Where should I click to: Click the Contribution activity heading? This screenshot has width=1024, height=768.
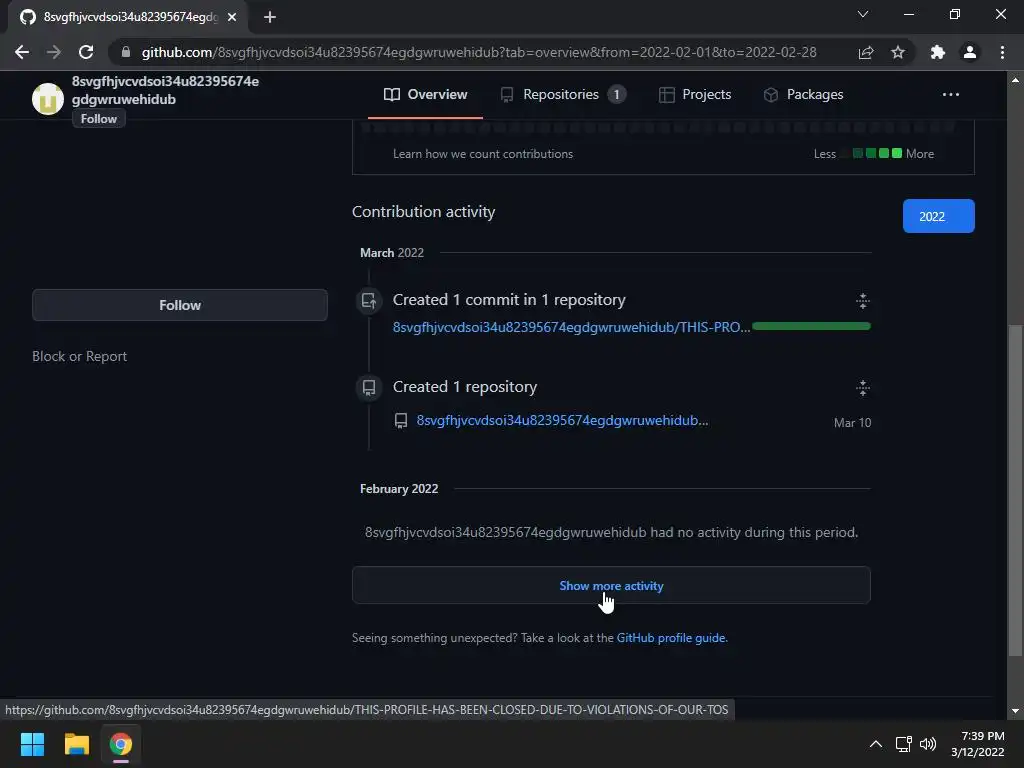[x=423, y=212]
